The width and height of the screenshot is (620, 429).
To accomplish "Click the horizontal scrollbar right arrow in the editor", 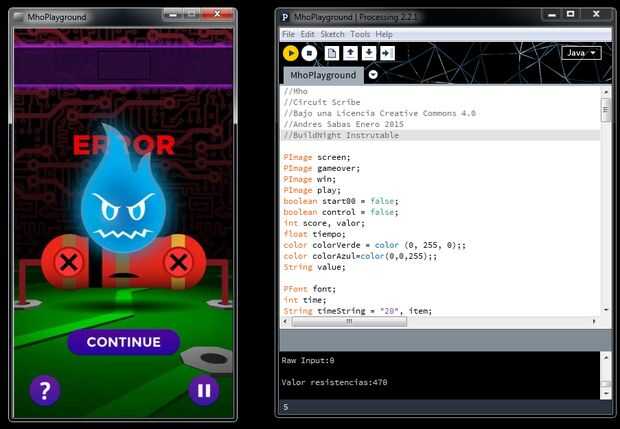I will pos(594,322).
